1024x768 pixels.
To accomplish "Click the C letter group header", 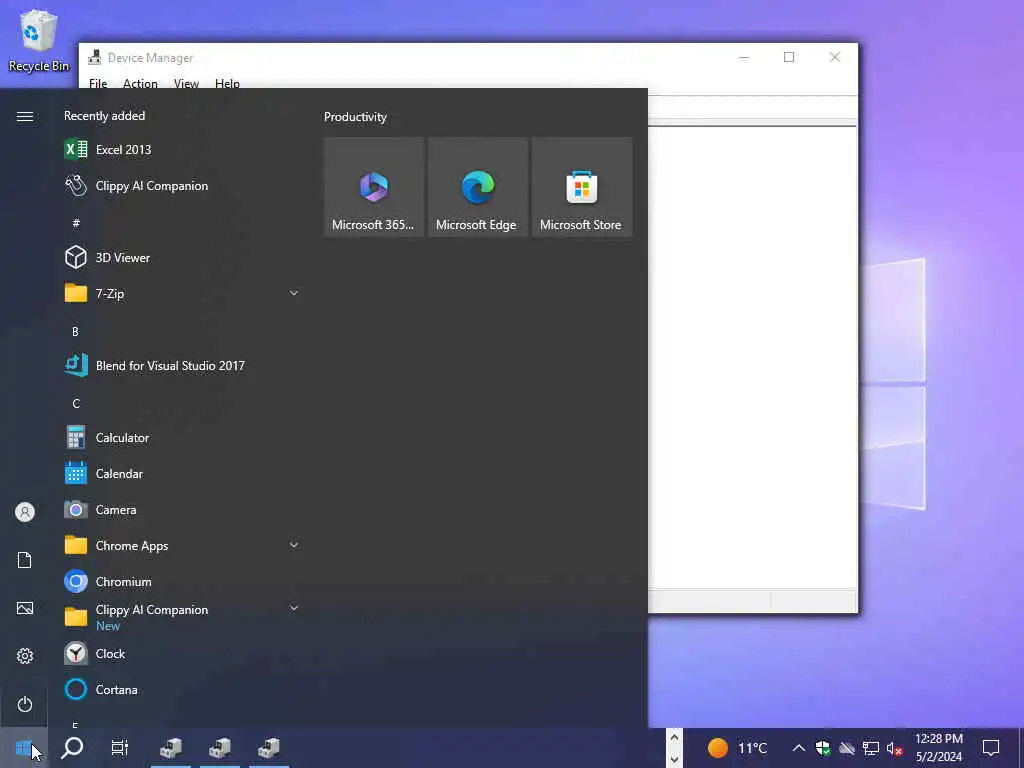I will click(x=76, y=404).
